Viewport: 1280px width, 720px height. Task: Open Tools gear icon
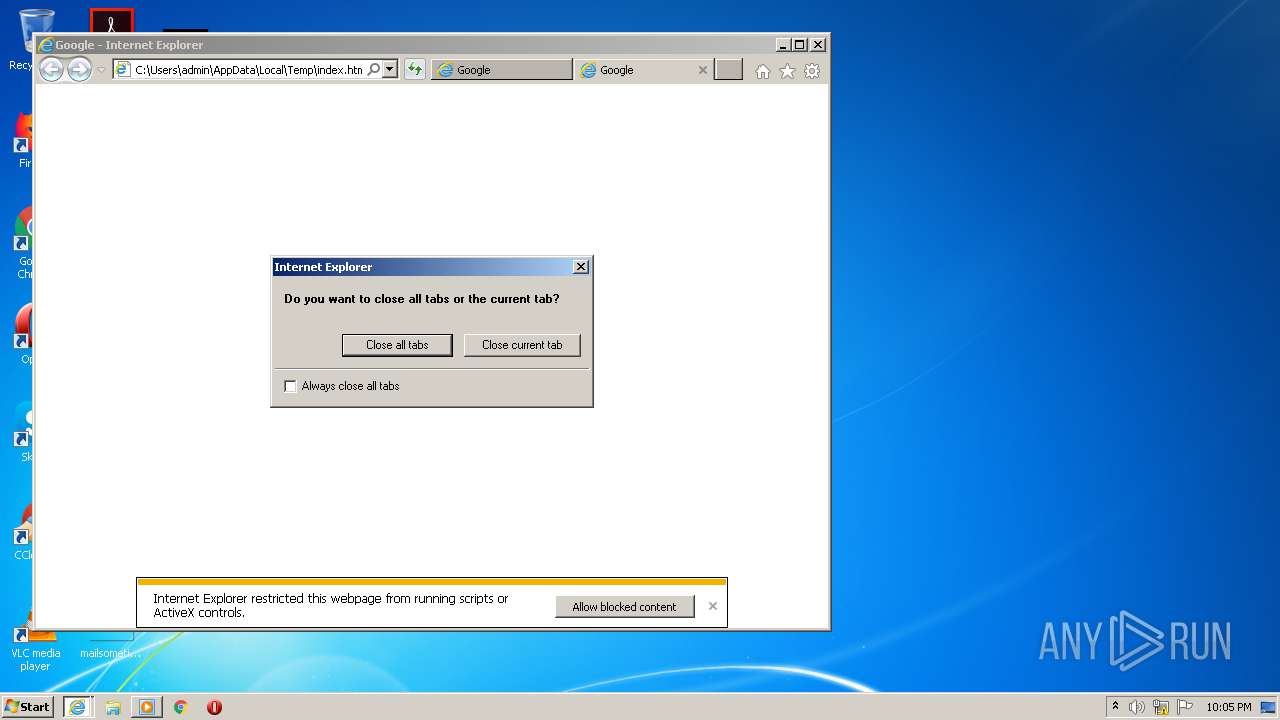point(812,71)
